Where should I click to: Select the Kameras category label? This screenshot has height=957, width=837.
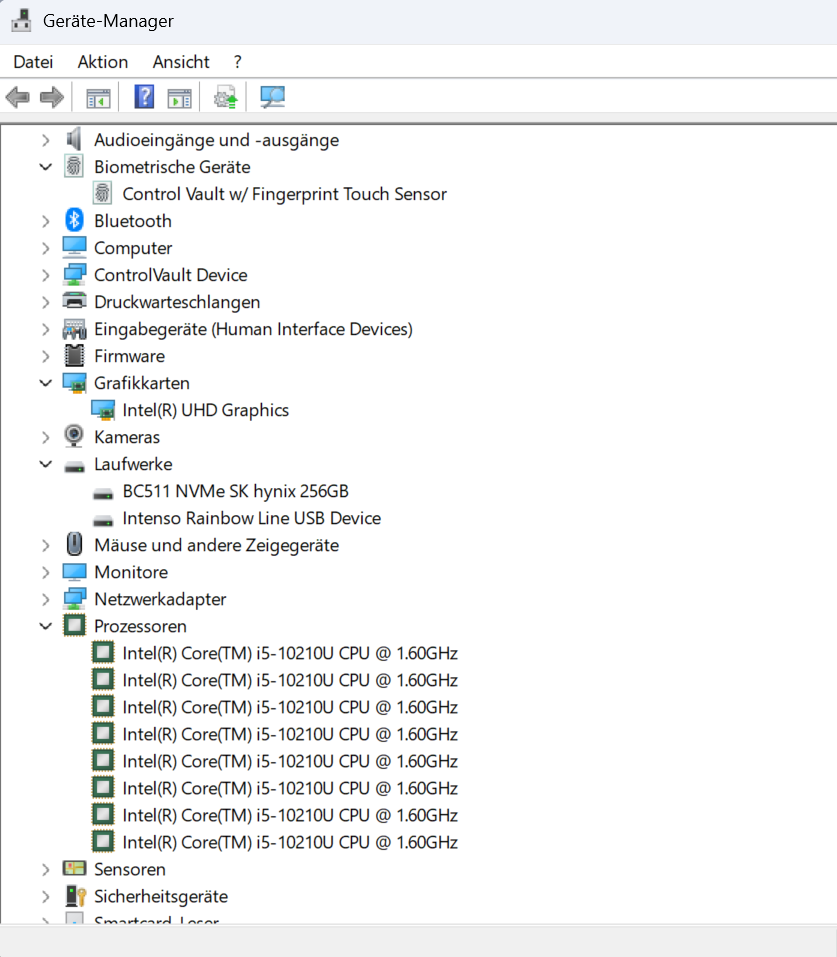127,437
